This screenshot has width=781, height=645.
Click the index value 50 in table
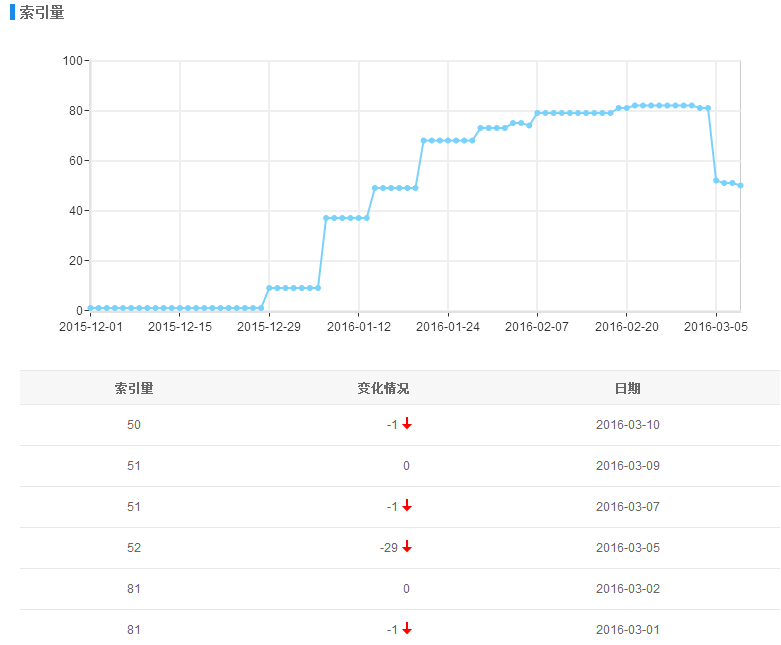tap(134, 425)
